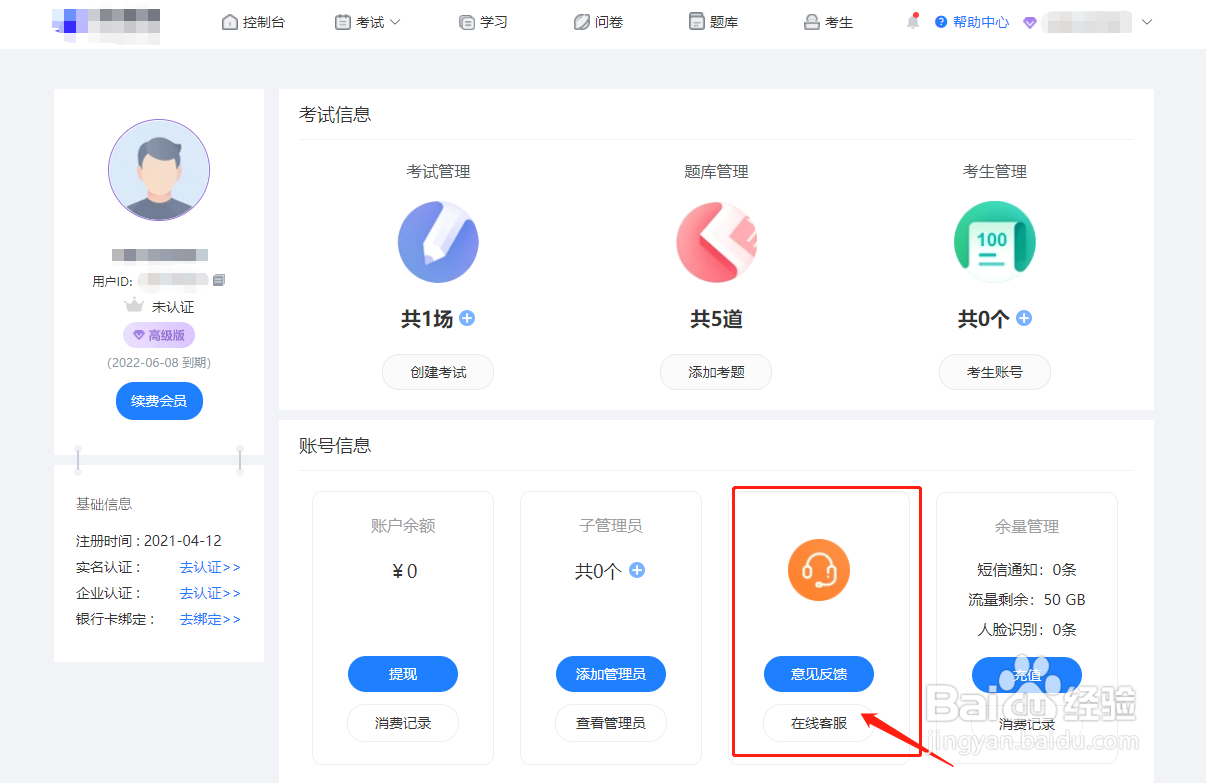Click the 考生账号 button
Image resolution: width=1206 pixels, height=783 pixels.
click(994, 372)
